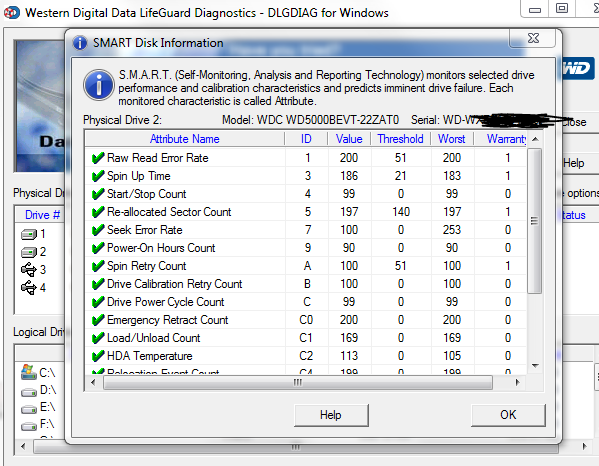
Task: Click main window horizontal scroll right arrow
Action: point(584,446)
